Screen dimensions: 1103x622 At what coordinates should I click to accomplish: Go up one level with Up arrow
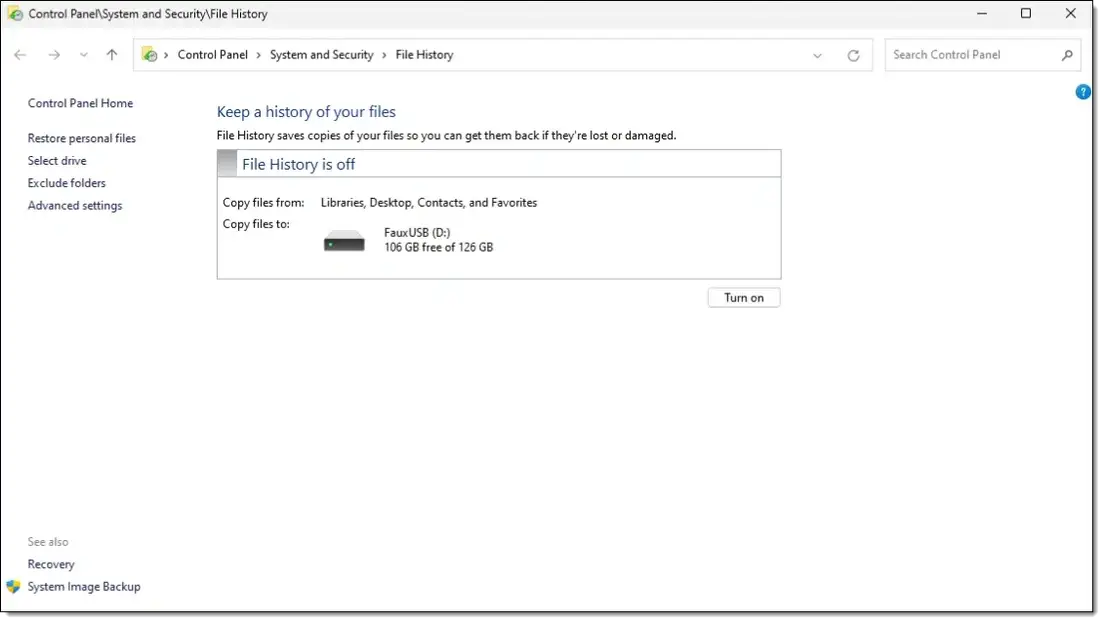tap(112, 55)
